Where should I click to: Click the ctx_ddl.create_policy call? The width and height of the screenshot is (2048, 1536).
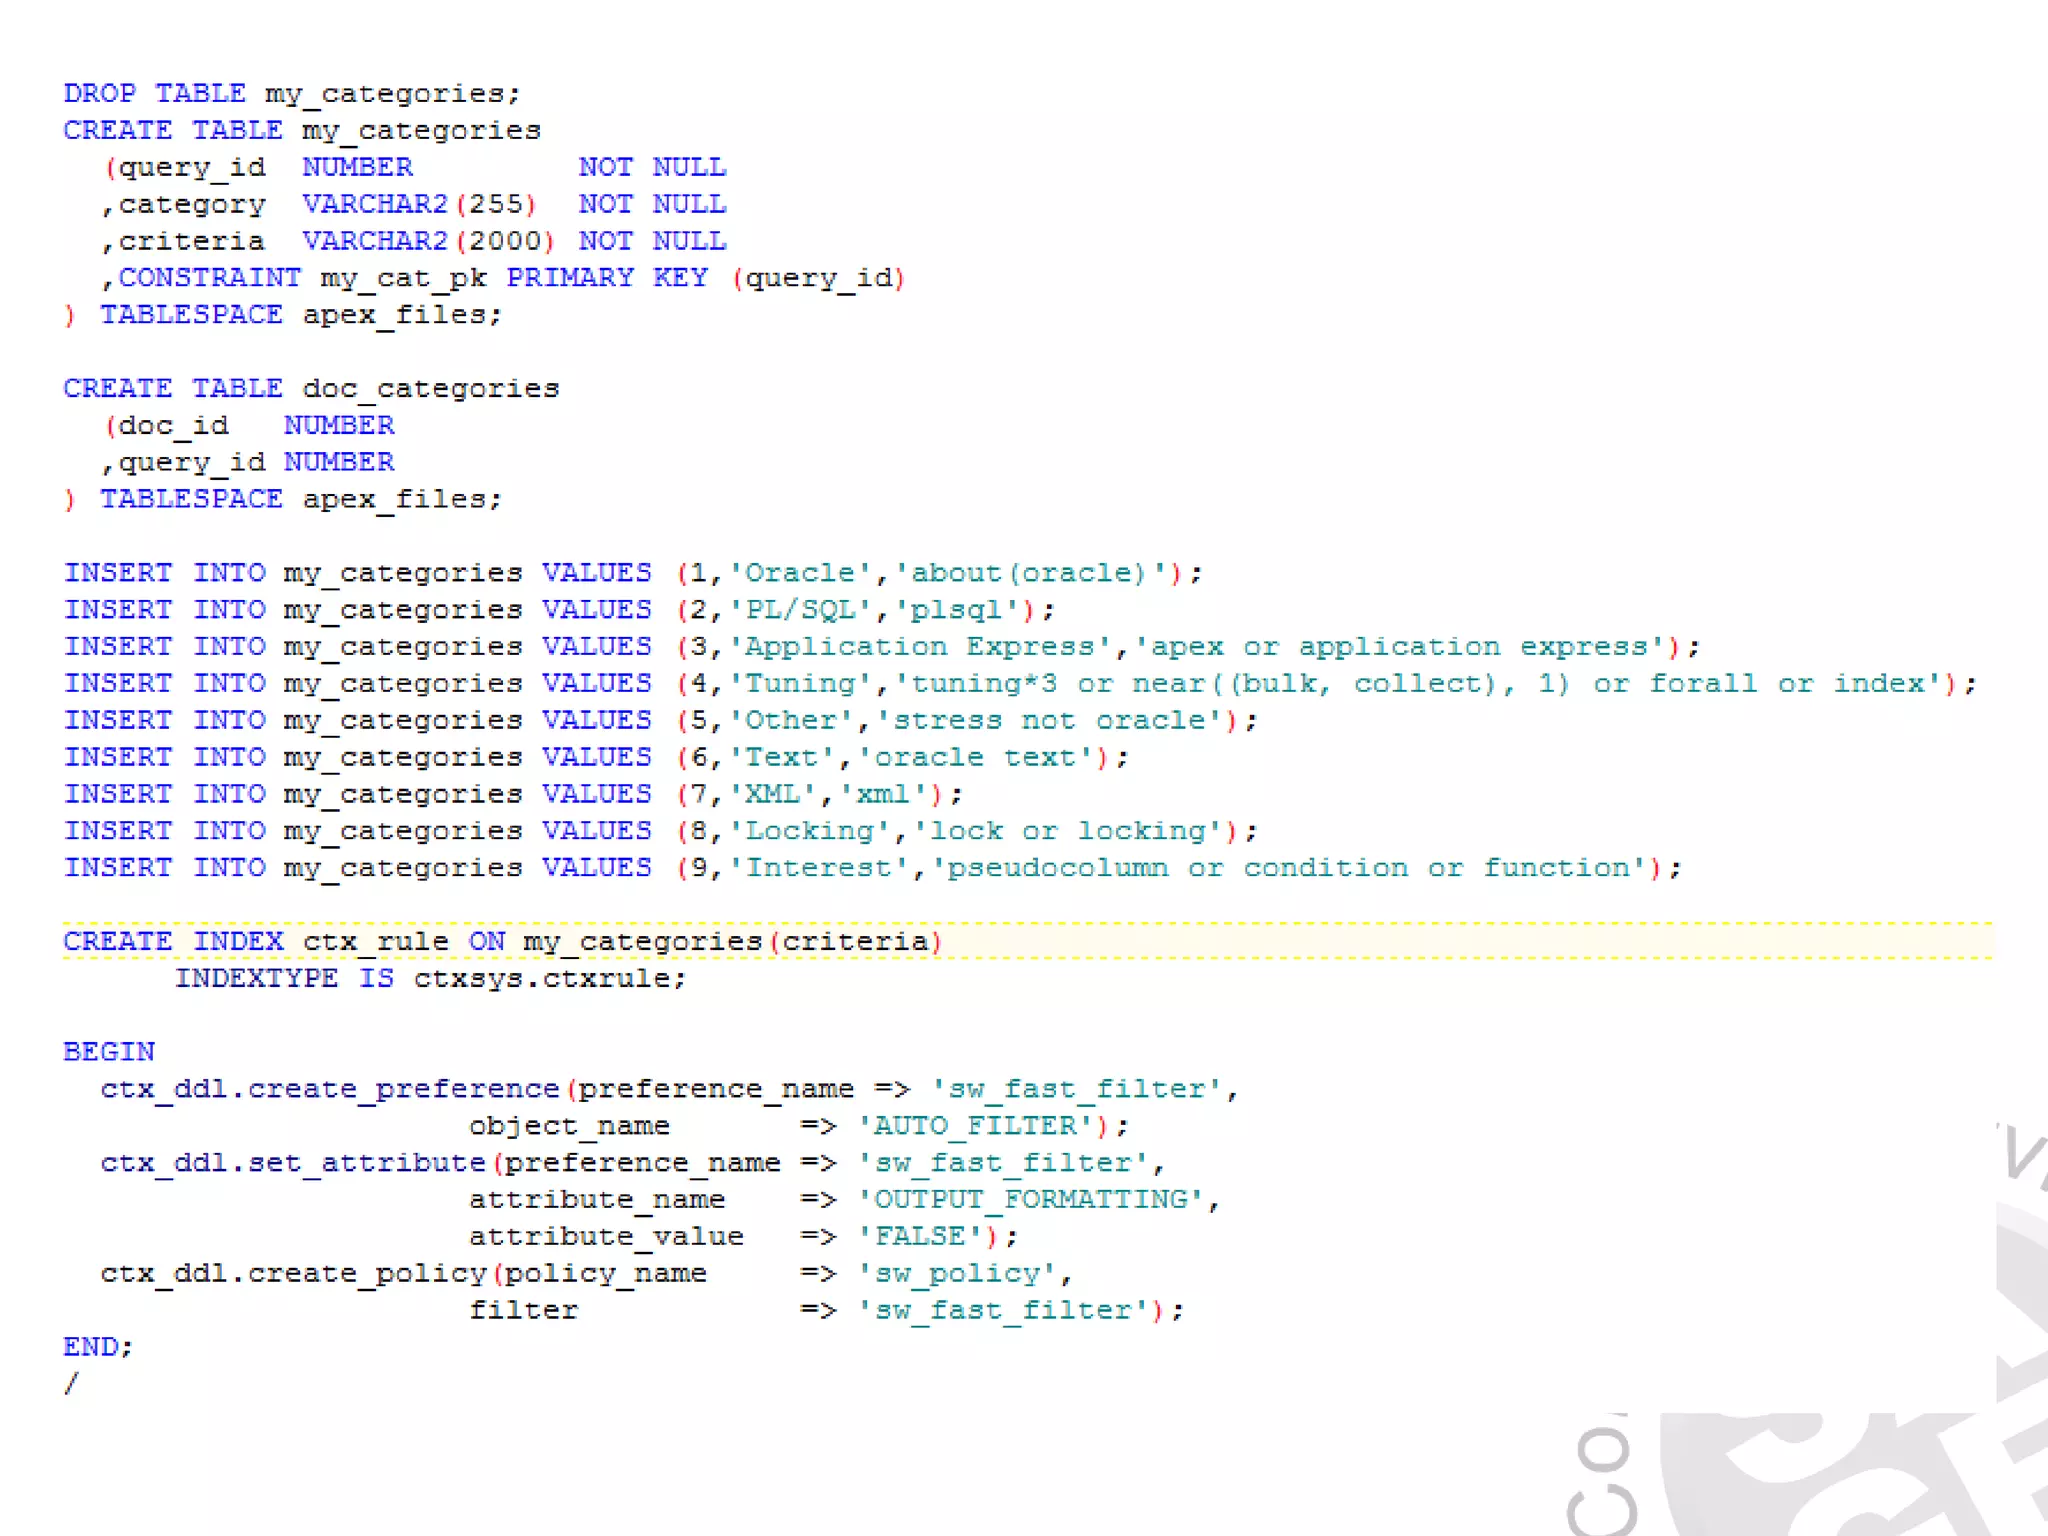[293, 1273]
